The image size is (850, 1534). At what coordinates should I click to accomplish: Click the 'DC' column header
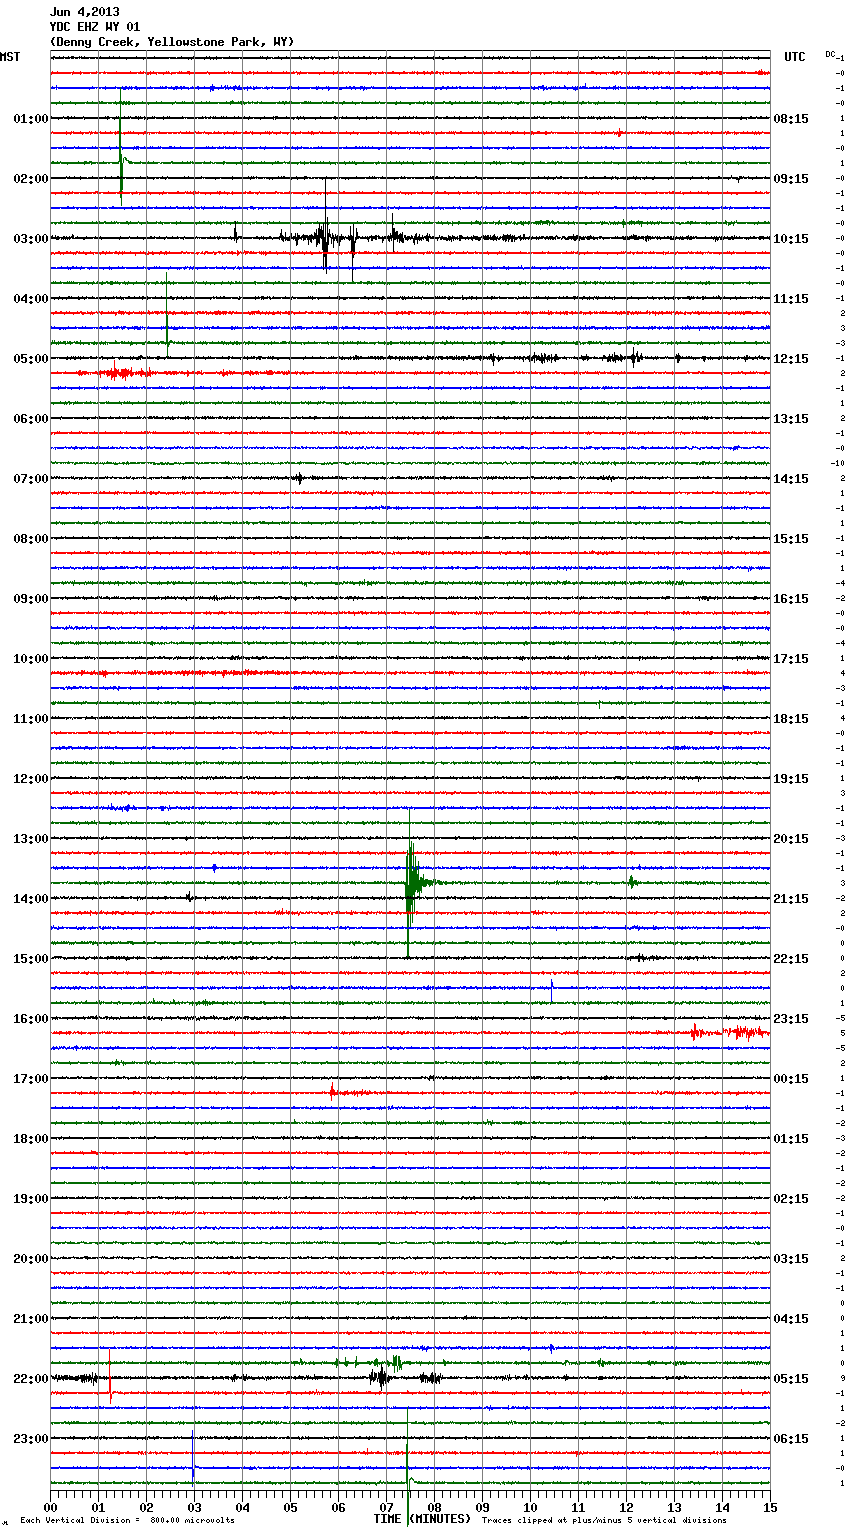830,54
